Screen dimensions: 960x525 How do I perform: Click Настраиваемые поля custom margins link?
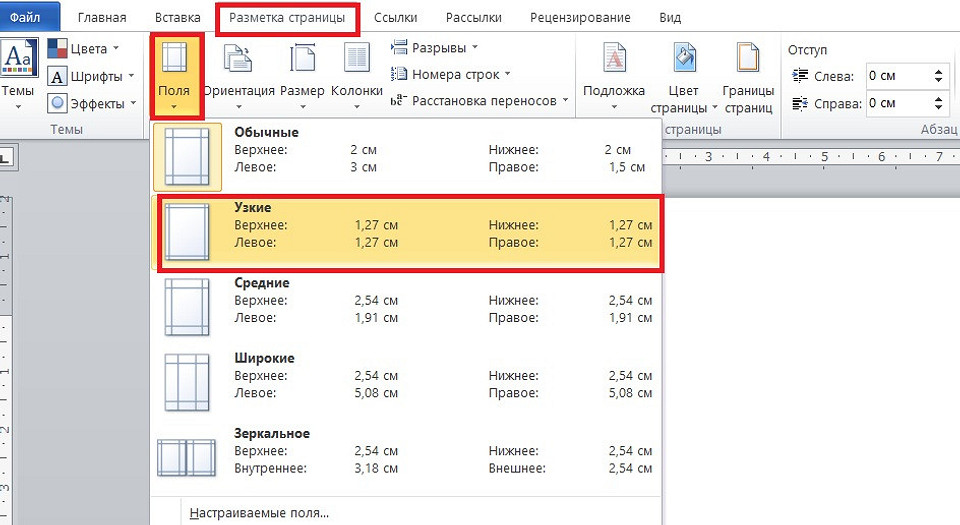click(x=258, y=514)
